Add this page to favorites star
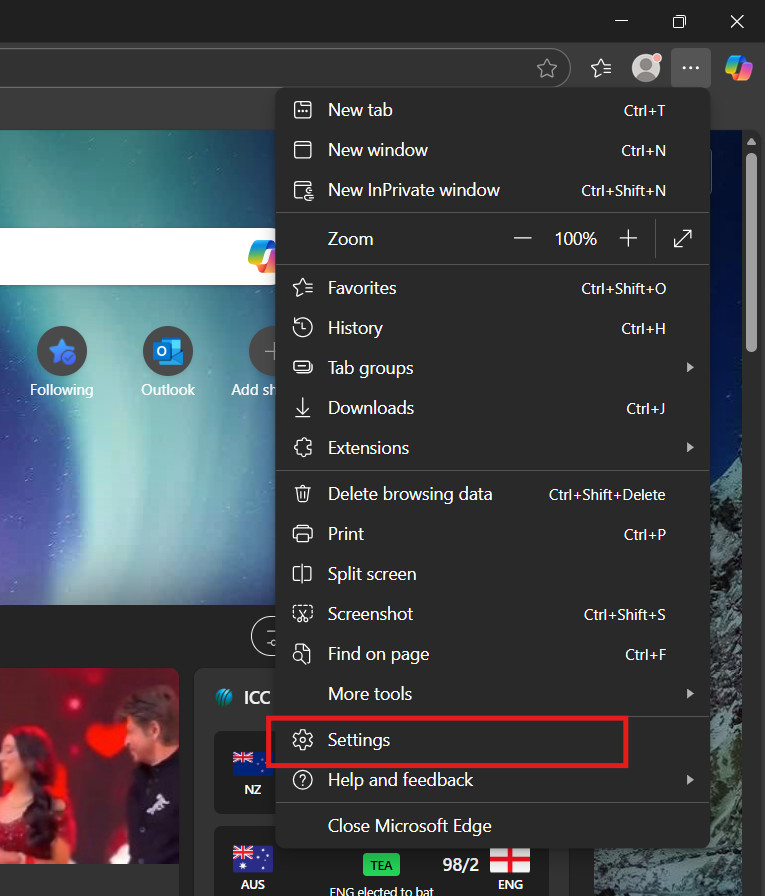765x896 pixels. pyautogui.click(x=547, y=68)
